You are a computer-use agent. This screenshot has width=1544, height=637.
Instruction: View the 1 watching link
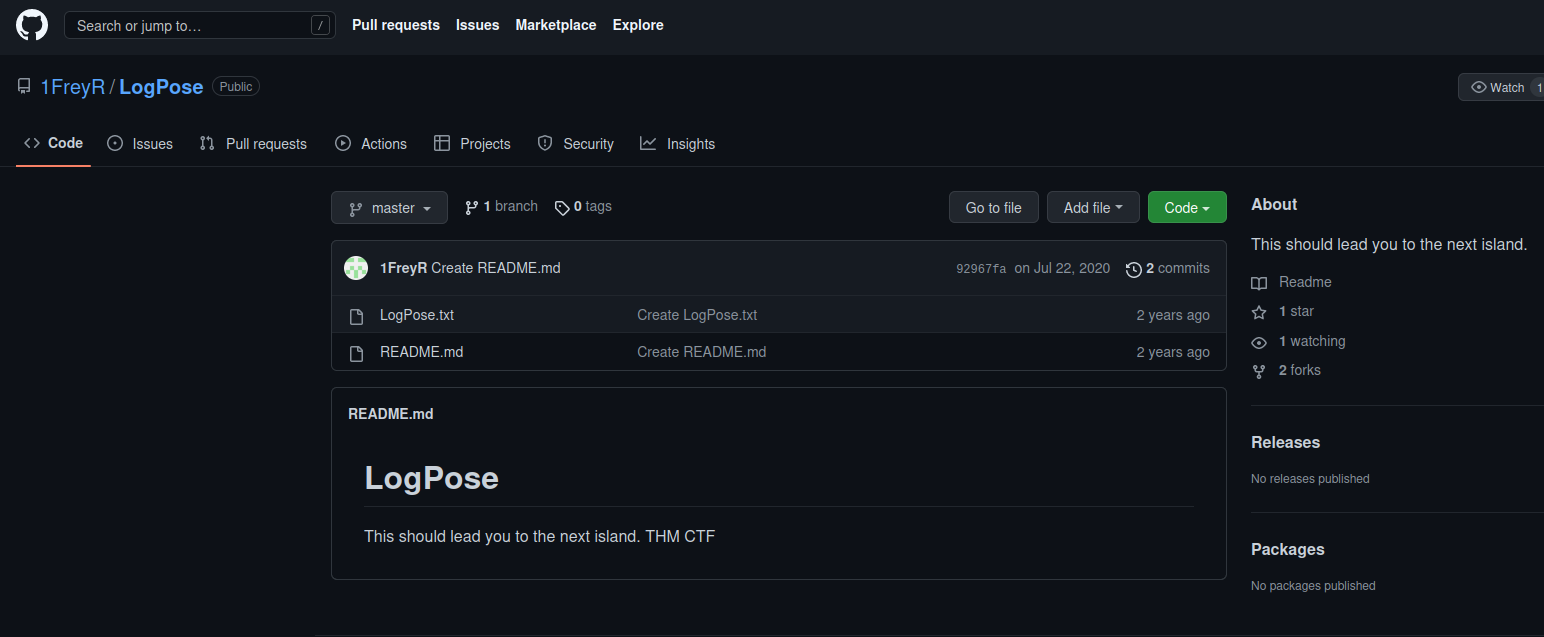(x=1312, y=341)
